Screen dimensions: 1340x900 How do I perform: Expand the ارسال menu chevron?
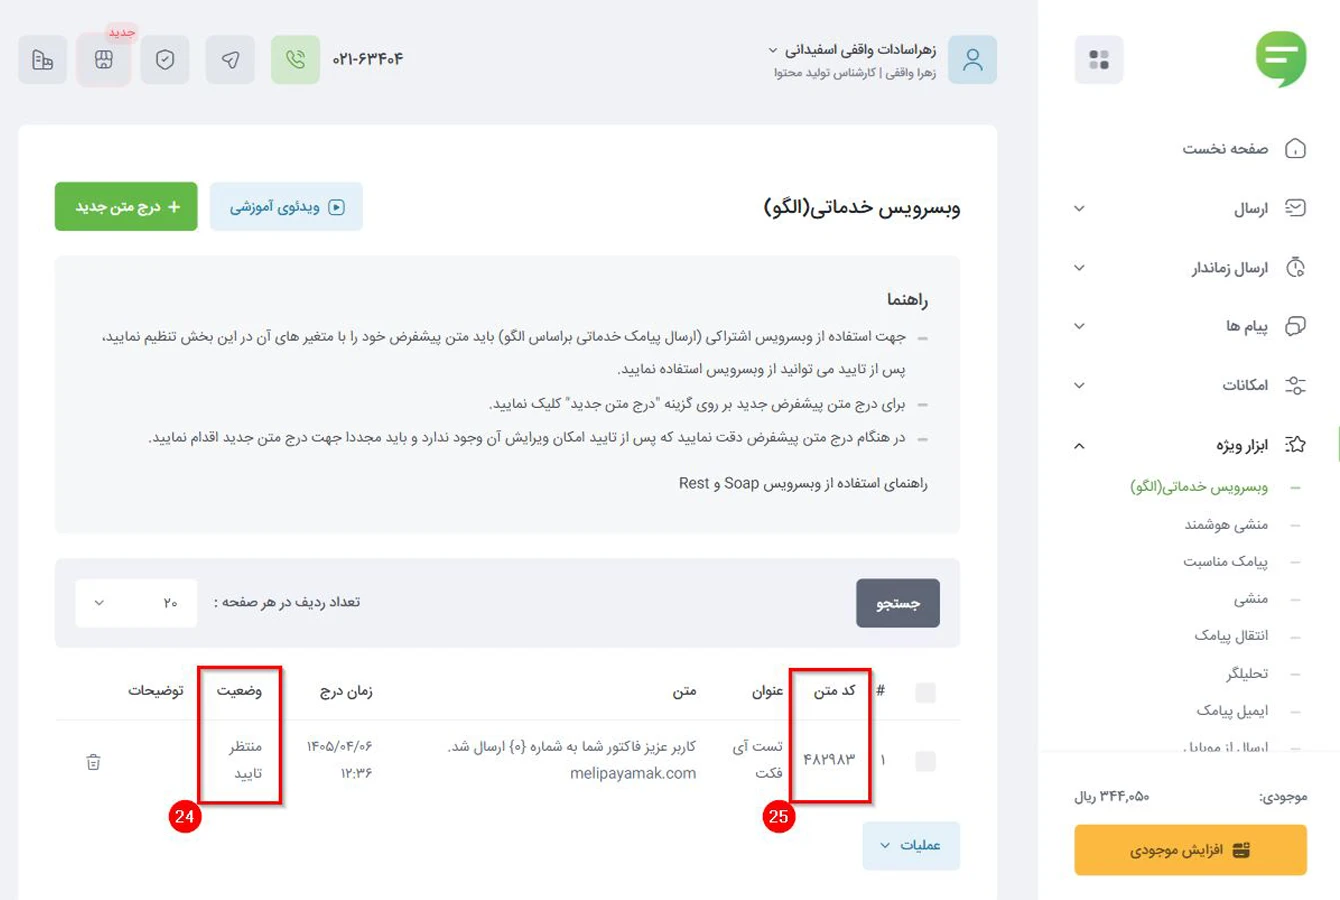pyautogui.click(x=1079, y=208)
